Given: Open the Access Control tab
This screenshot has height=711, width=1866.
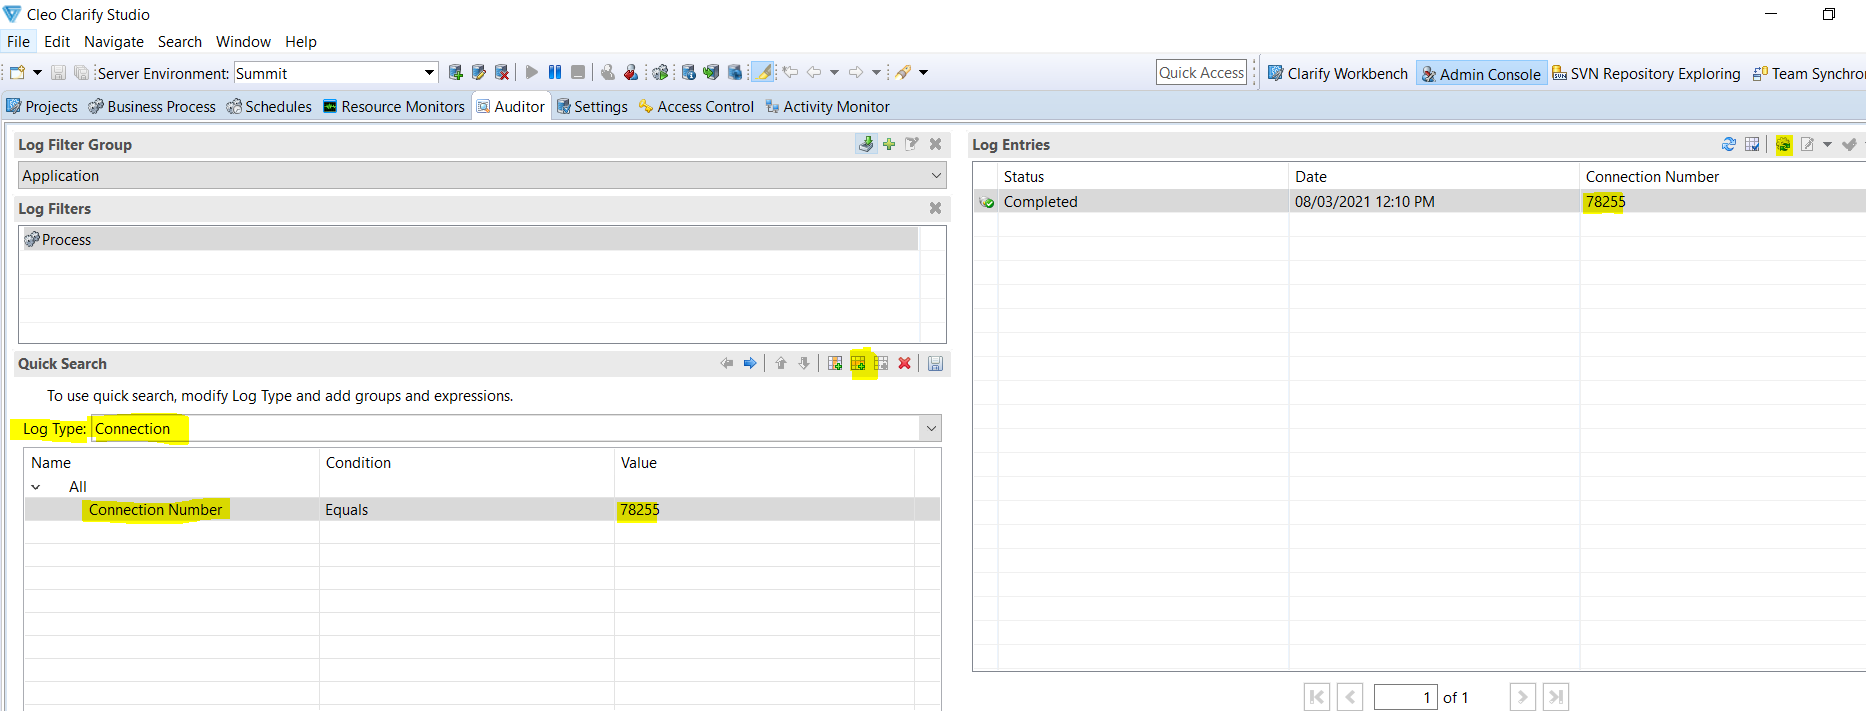Looking at the screenshot, I should 696,106.
